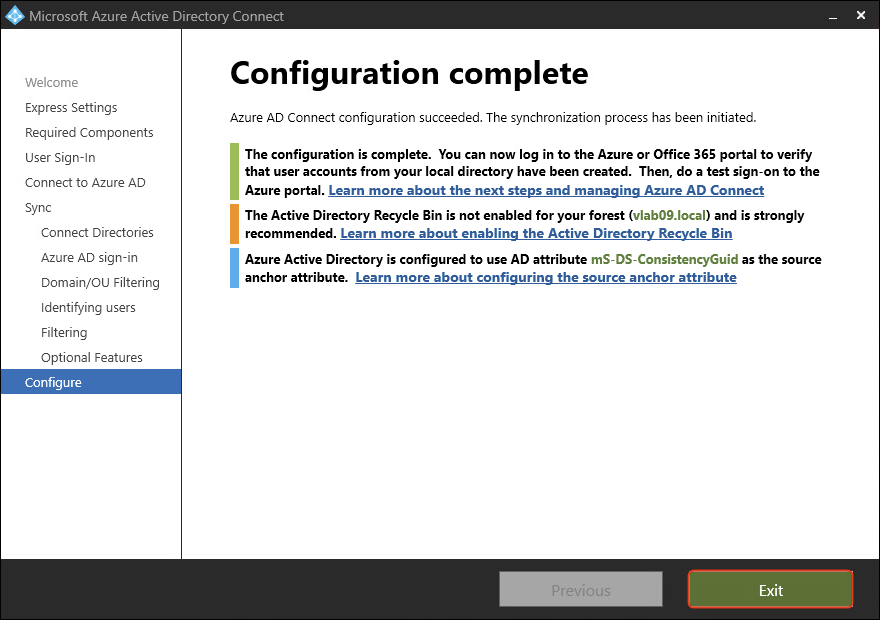Select the Welcome step in sidebar
Screen dimensions: 880x620
pyautogui.click(x=51, y=82)
